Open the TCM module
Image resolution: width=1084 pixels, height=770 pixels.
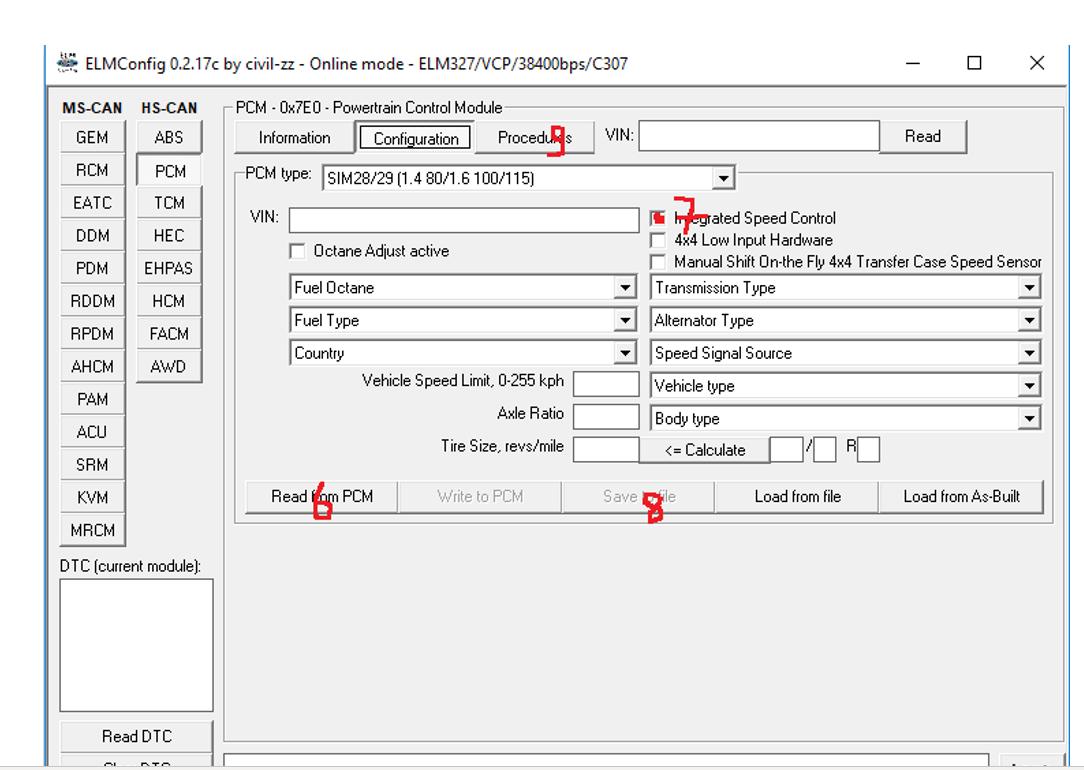click(169, 203)
